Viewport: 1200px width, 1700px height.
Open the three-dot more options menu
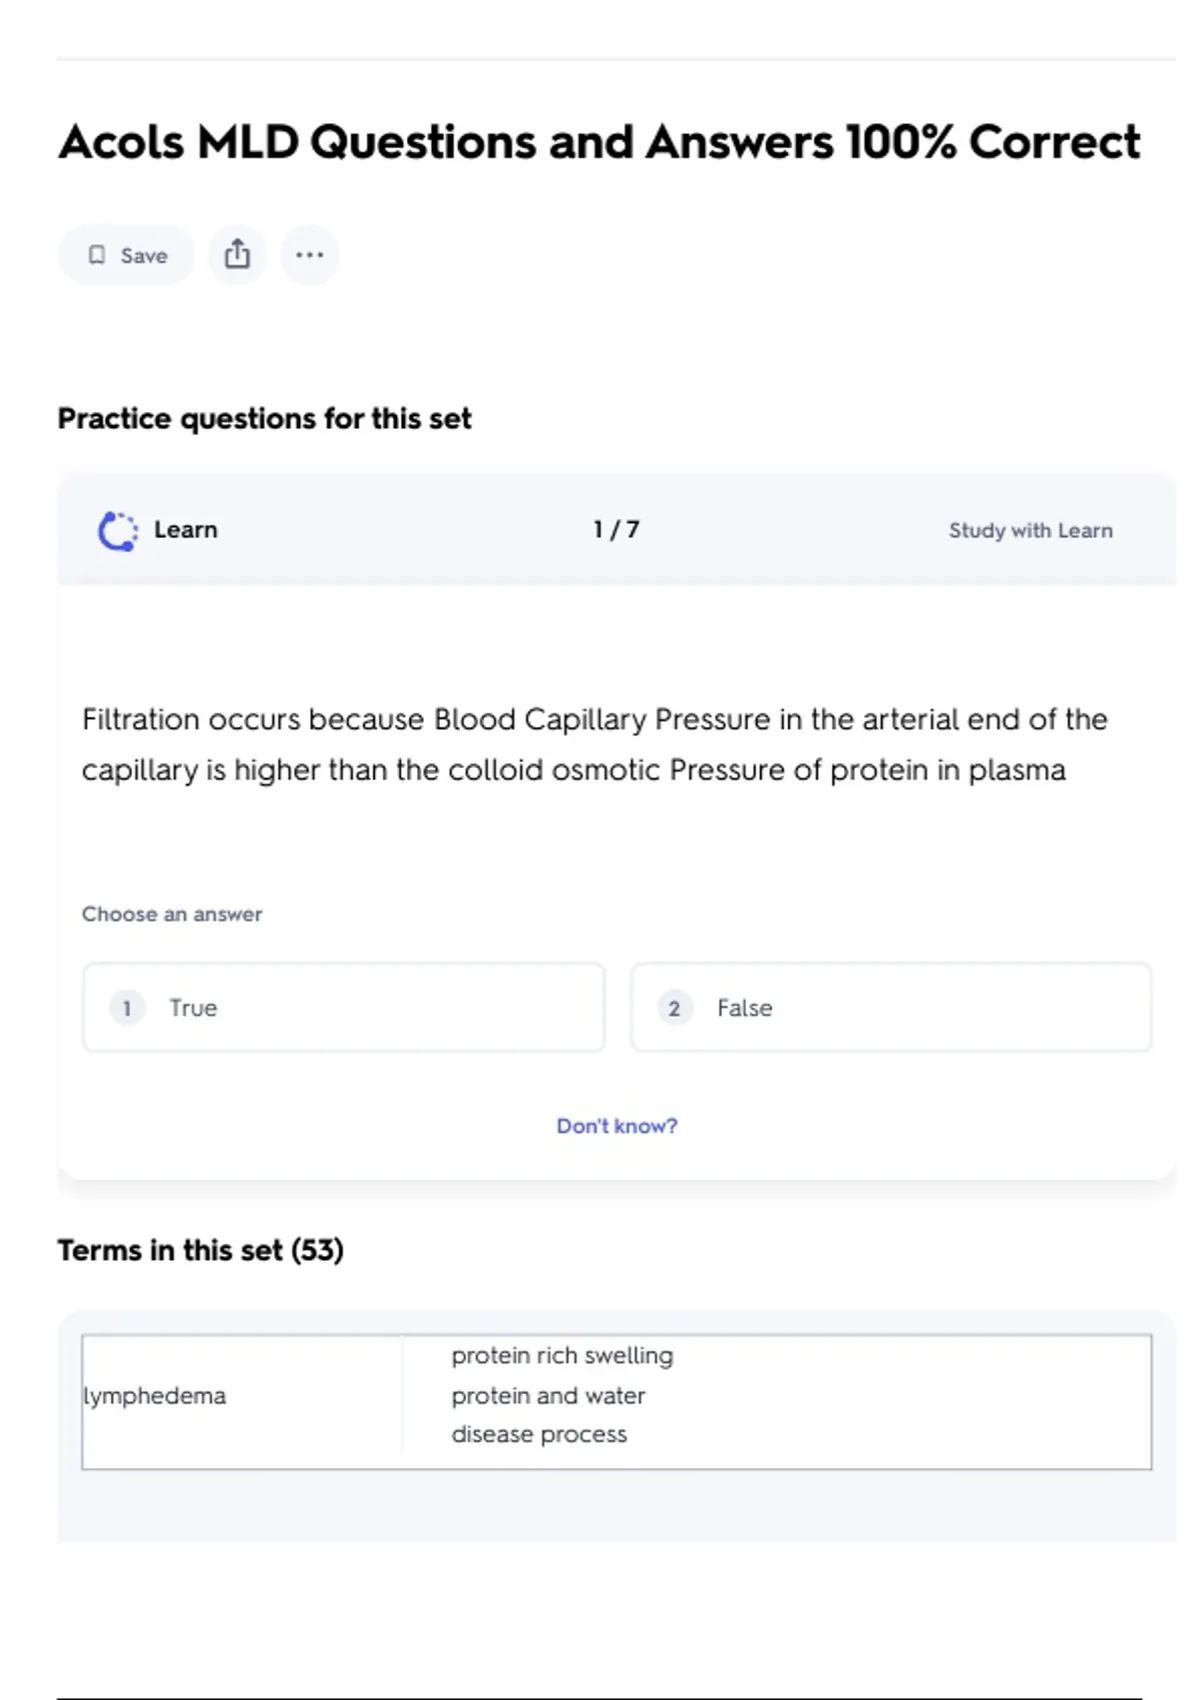[309, 255]
